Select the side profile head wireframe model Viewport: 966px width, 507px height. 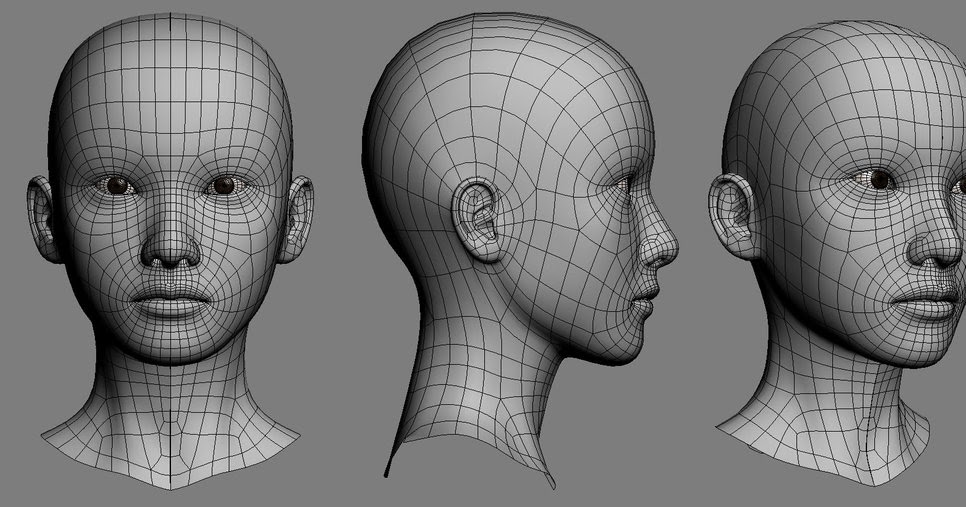click(x=521, y=249)
